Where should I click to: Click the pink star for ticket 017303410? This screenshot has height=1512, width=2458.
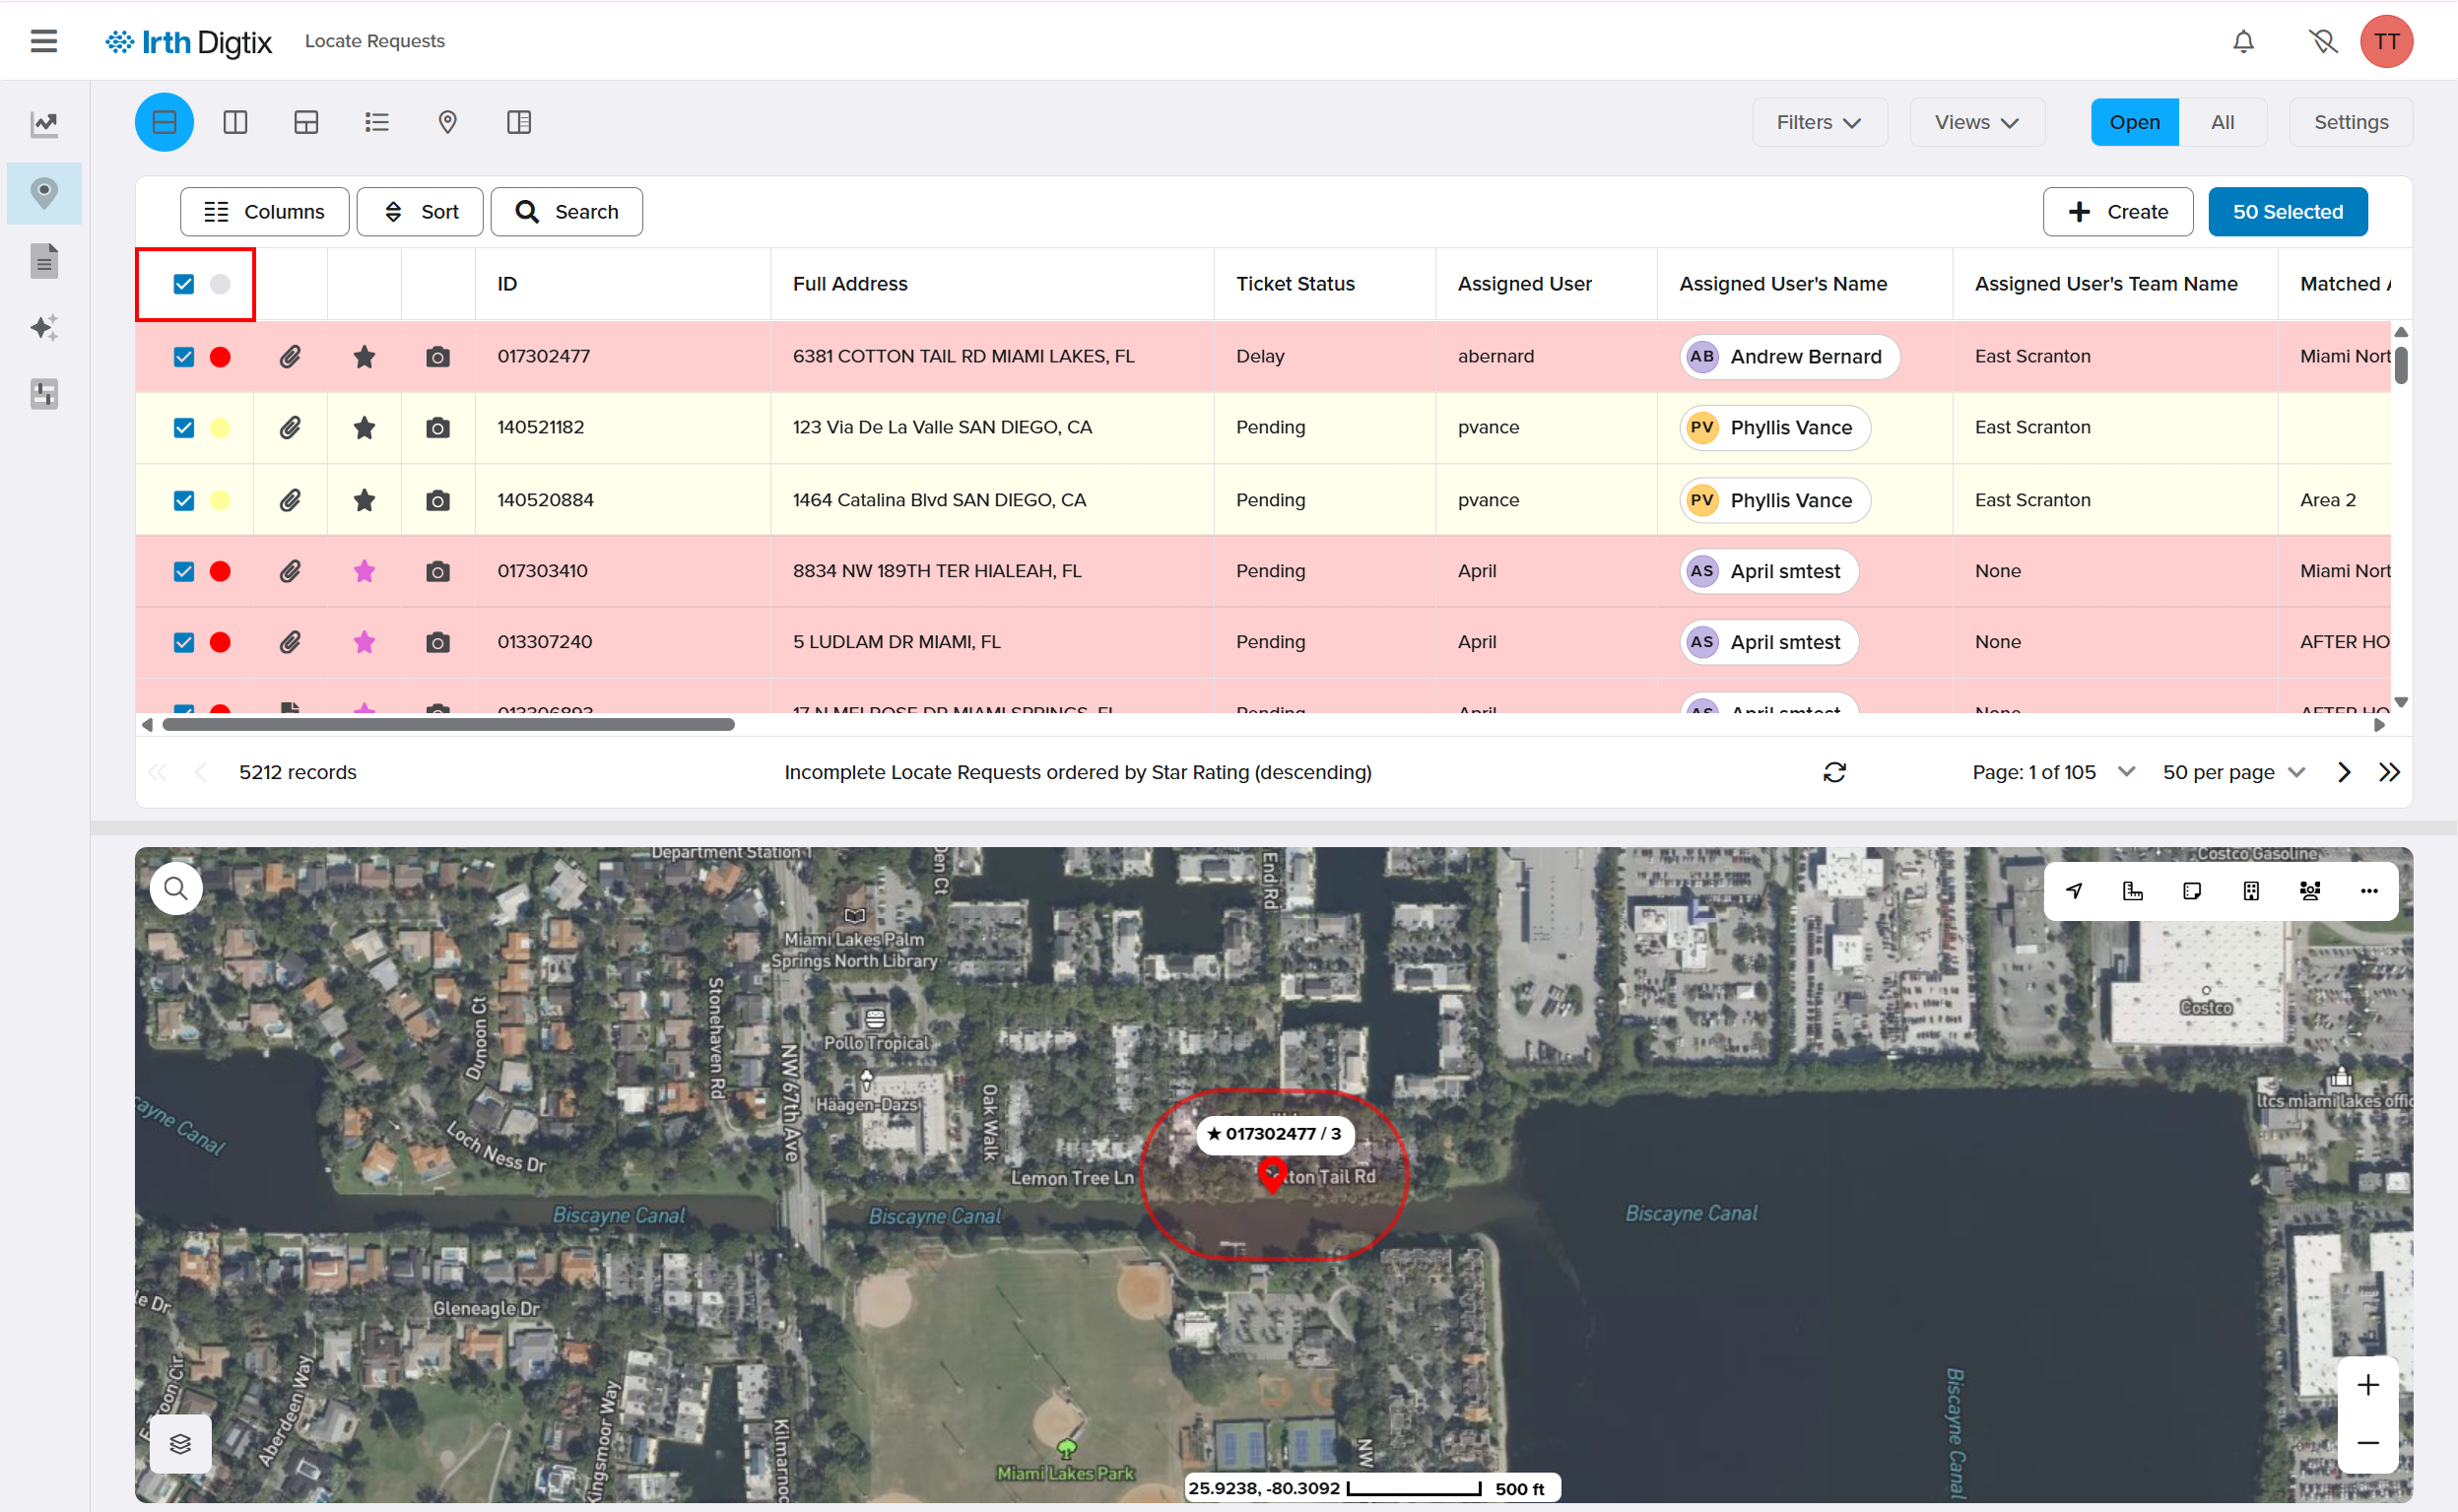coord(364,571)
